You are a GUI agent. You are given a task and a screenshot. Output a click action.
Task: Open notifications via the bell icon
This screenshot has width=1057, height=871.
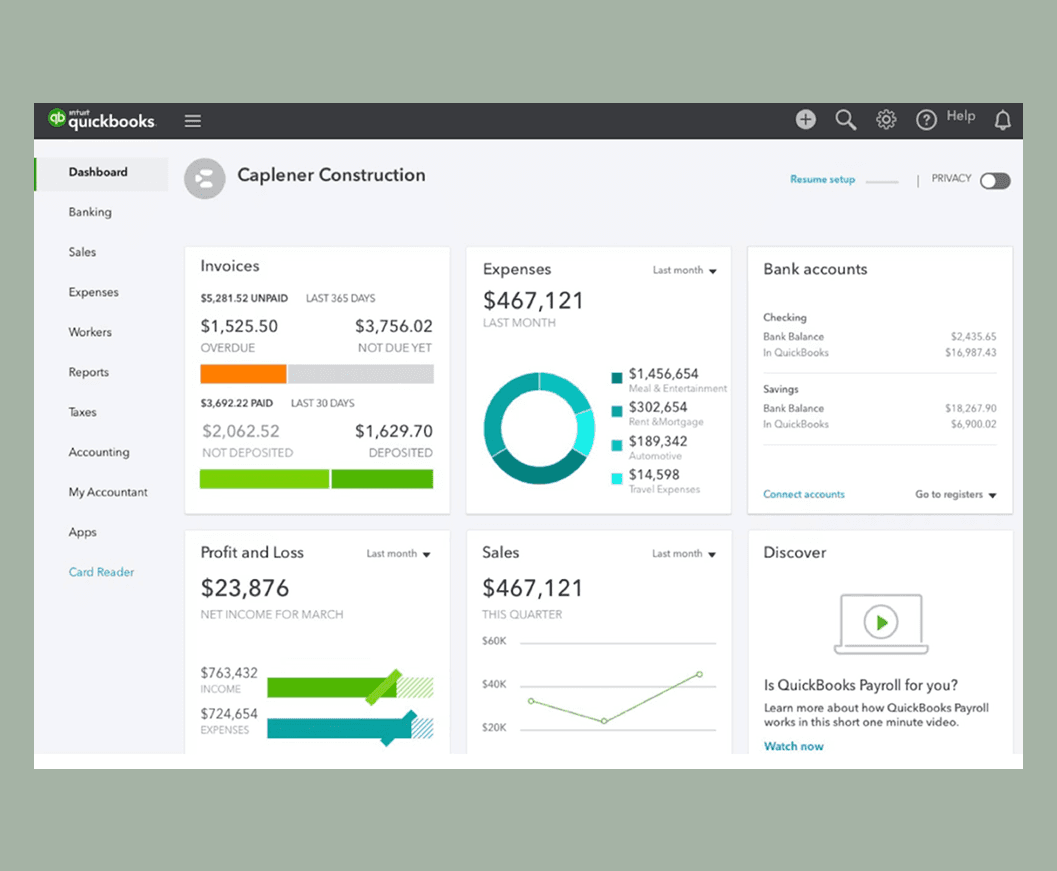point(1003,120)
